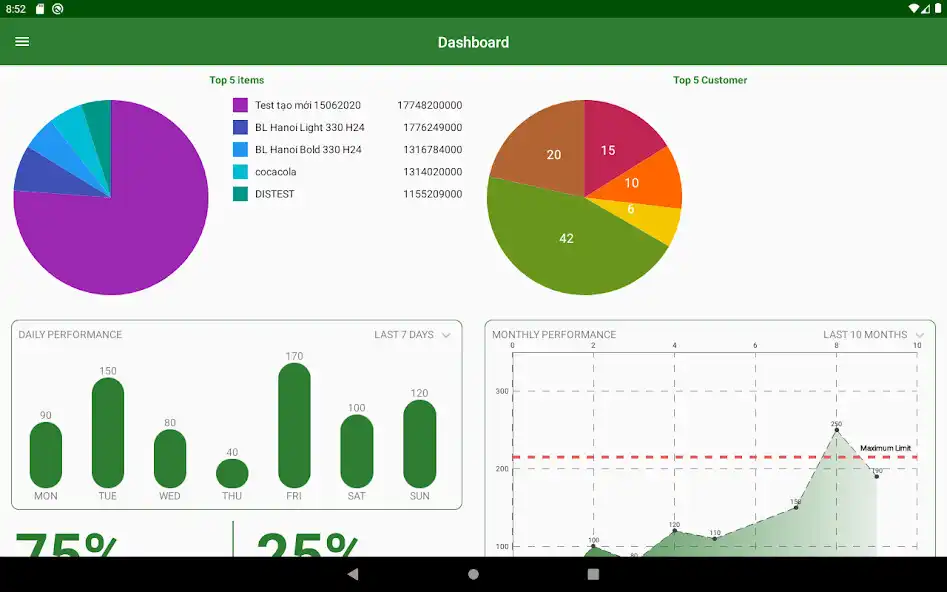Click the value 17748200000
Image resolution: width=947 pixels, height=592 pixels.
coord(429,105)
